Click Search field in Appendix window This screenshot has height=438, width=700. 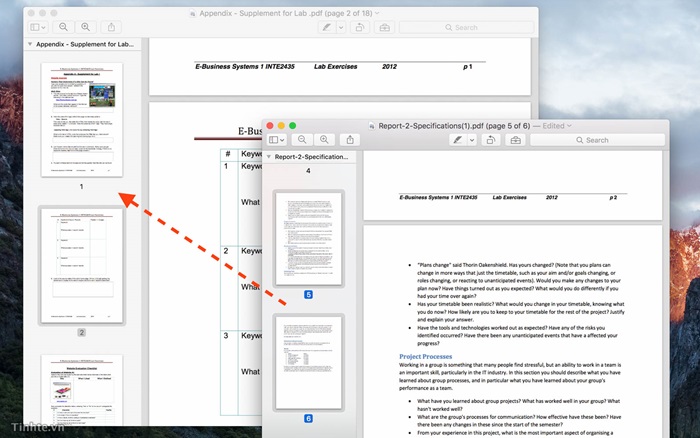(467, 27)
